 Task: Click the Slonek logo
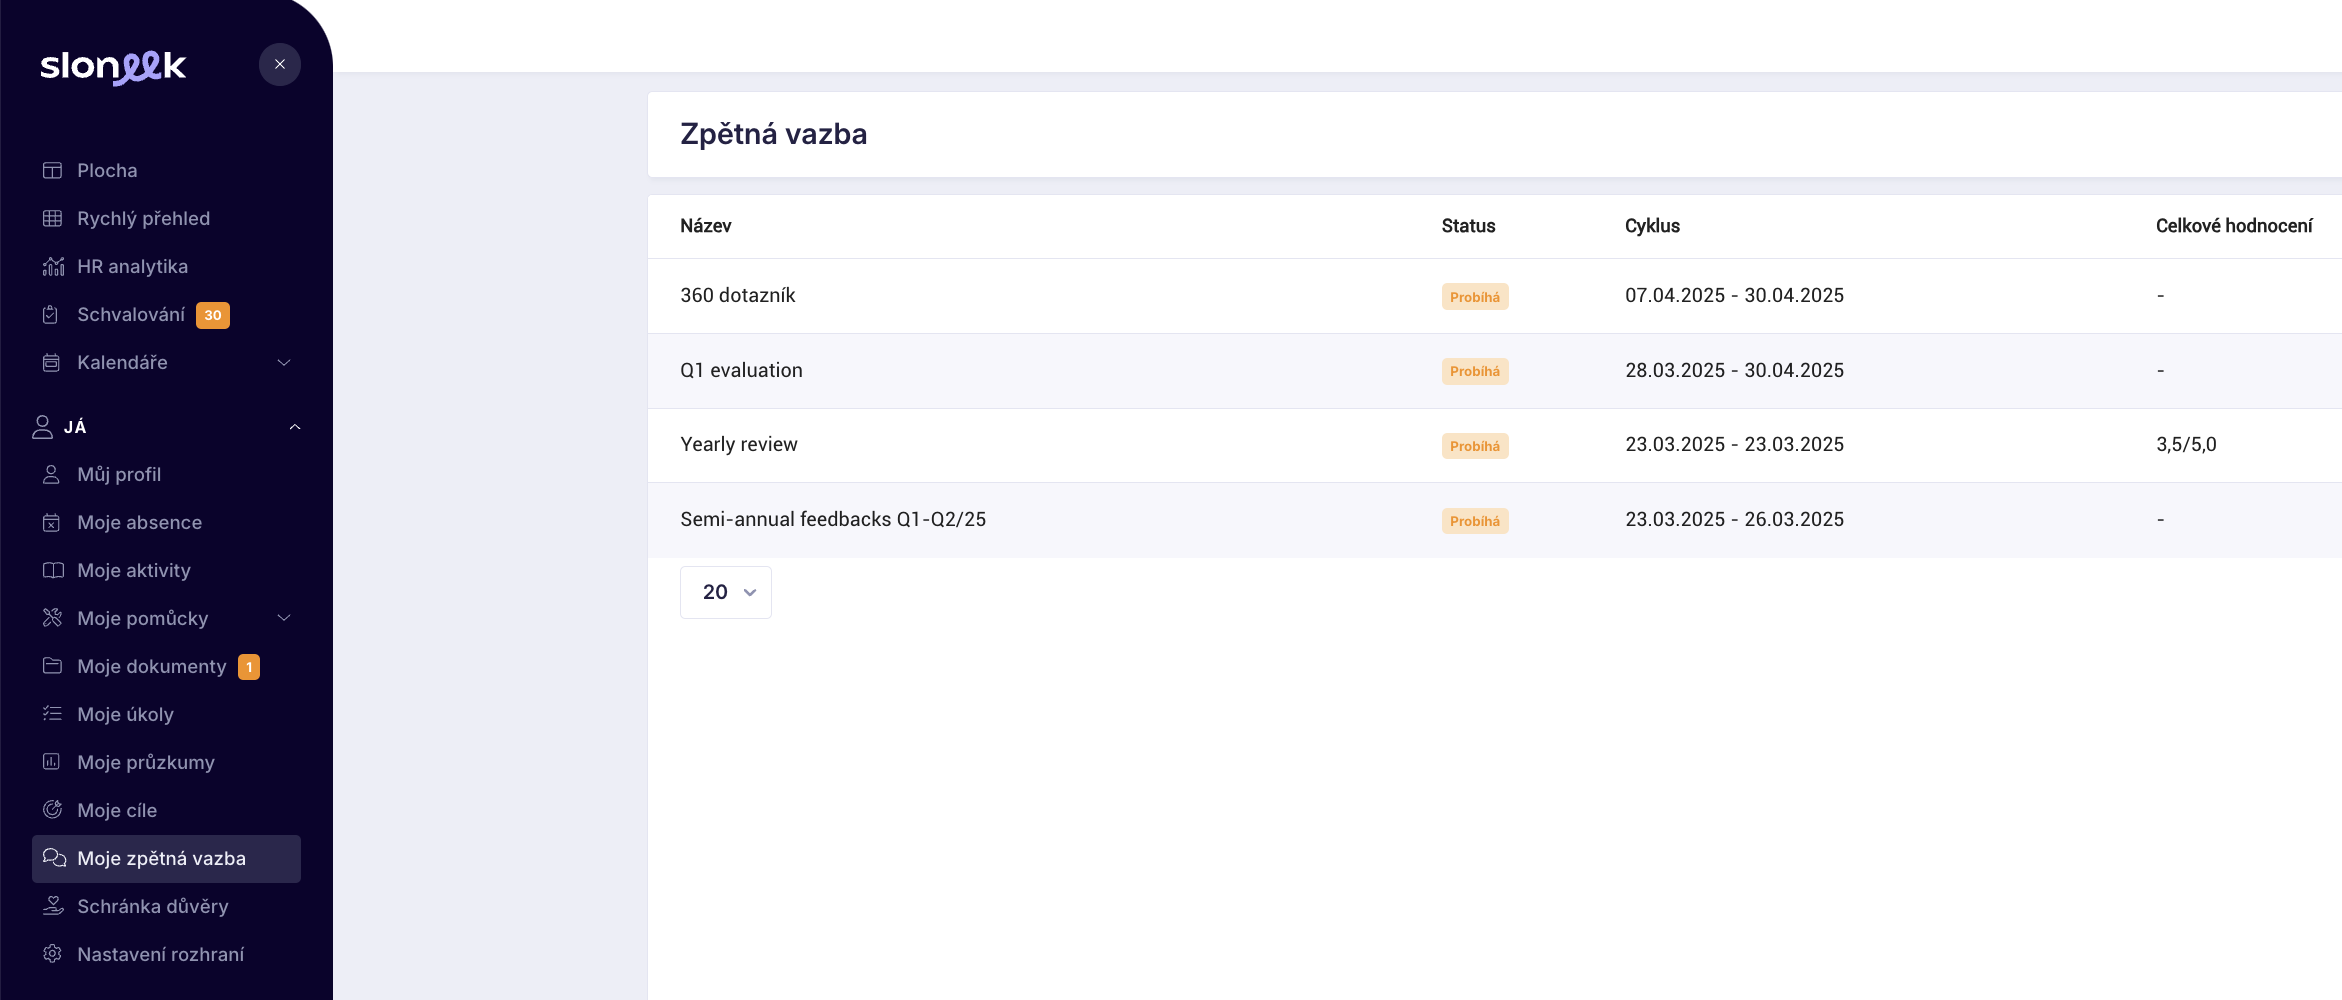coord(113,67)
